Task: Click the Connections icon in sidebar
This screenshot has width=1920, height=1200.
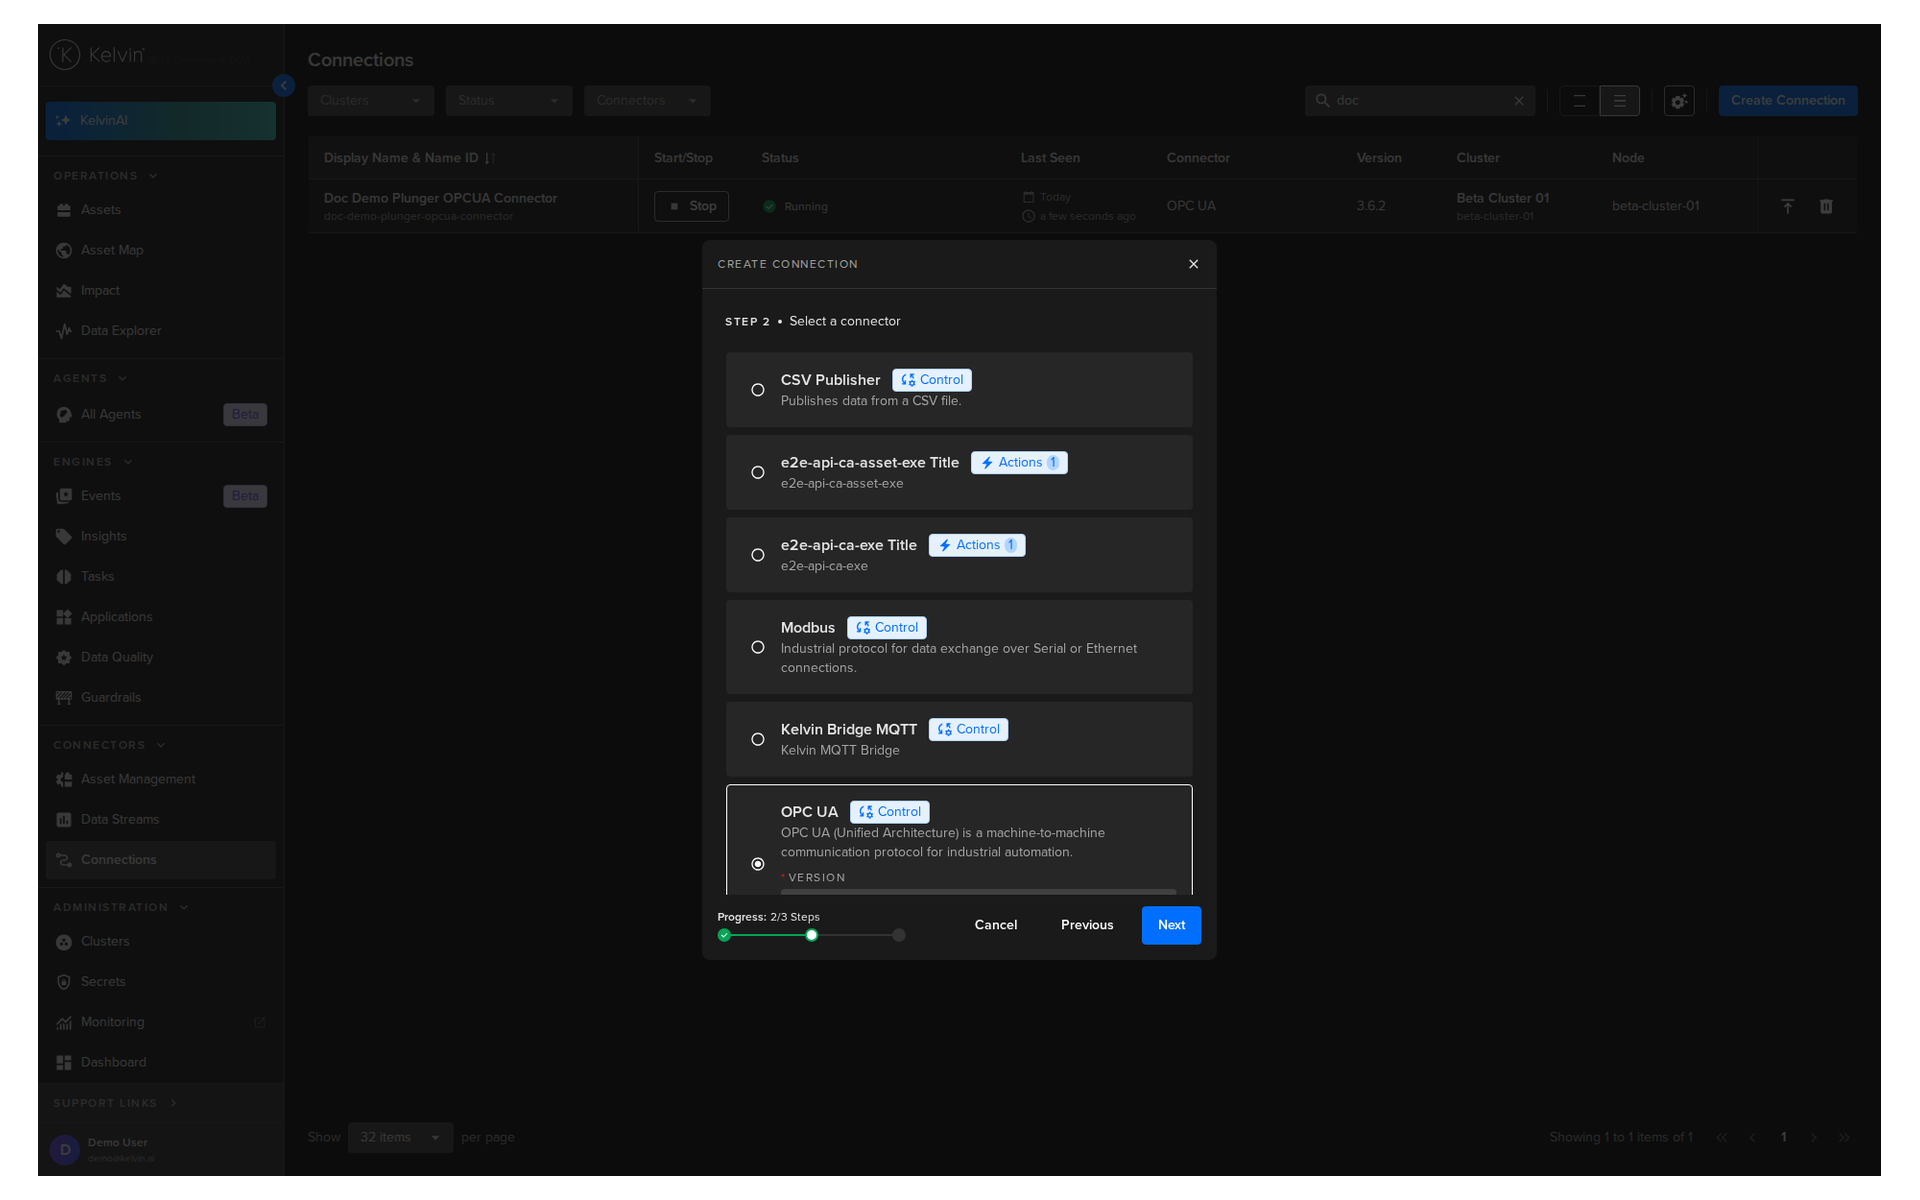Action: [x=64, y=860]
